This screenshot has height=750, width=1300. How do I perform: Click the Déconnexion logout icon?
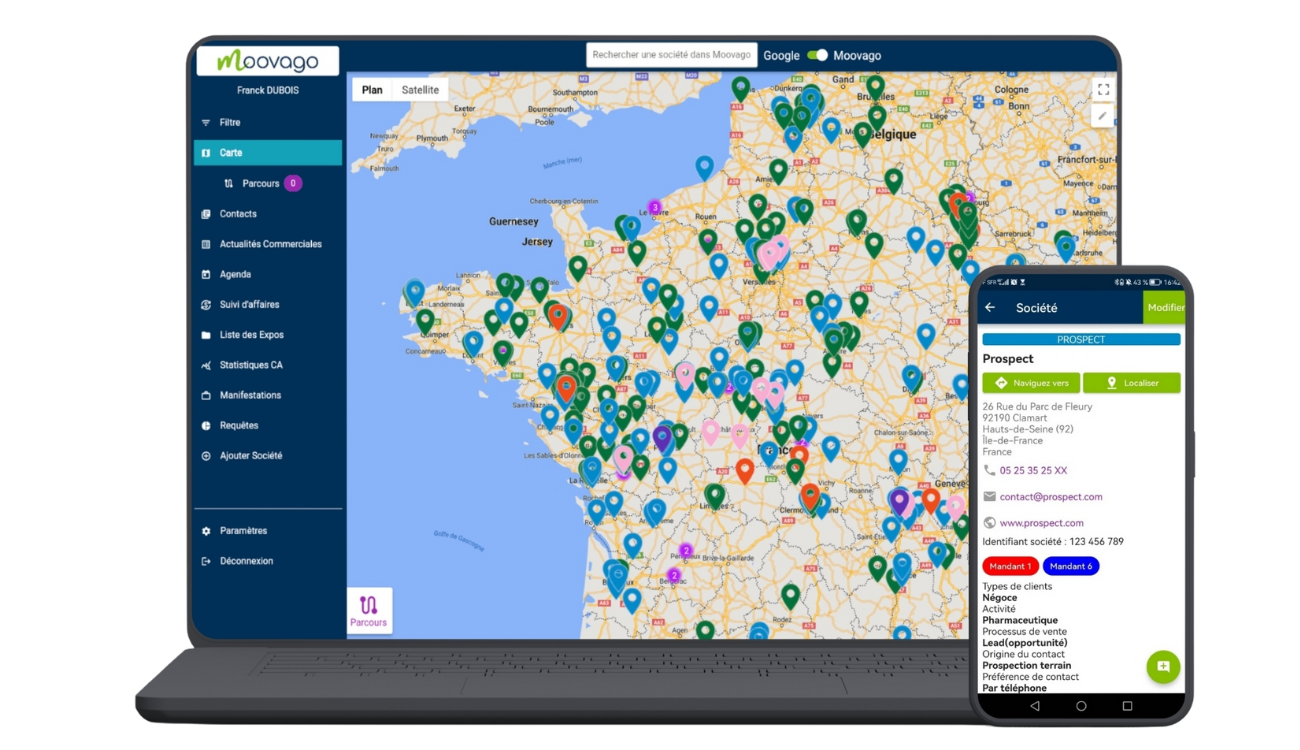click(206, 561)
